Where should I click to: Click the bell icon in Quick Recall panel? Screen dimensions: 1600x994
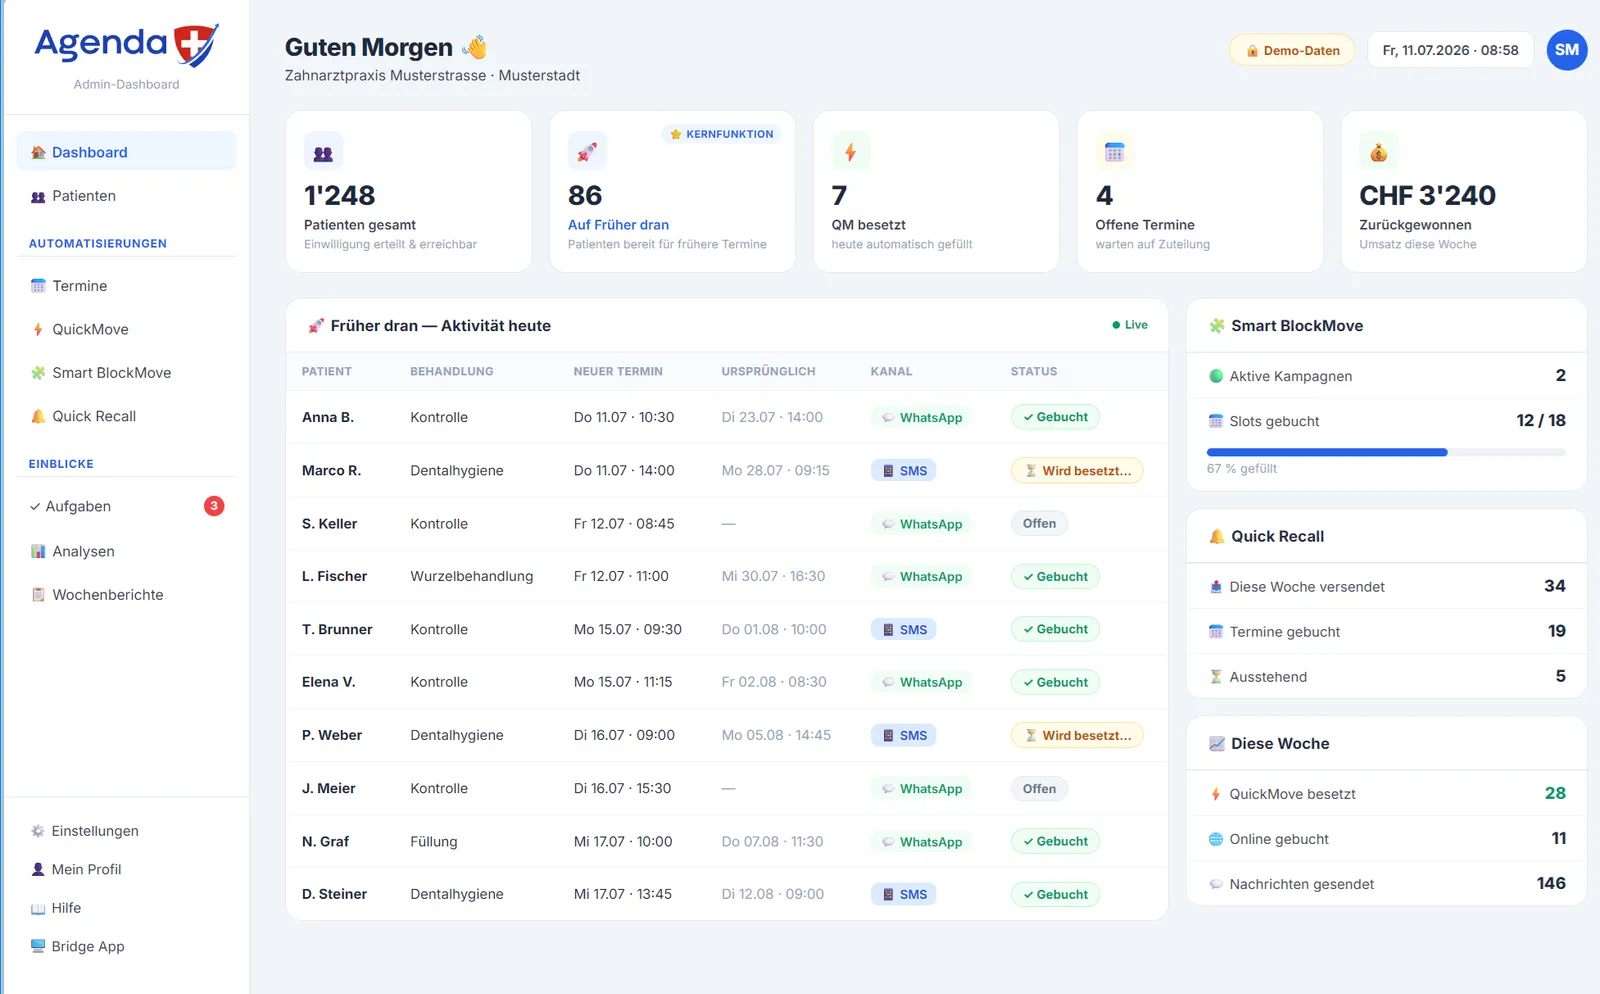coord(1217,536)
